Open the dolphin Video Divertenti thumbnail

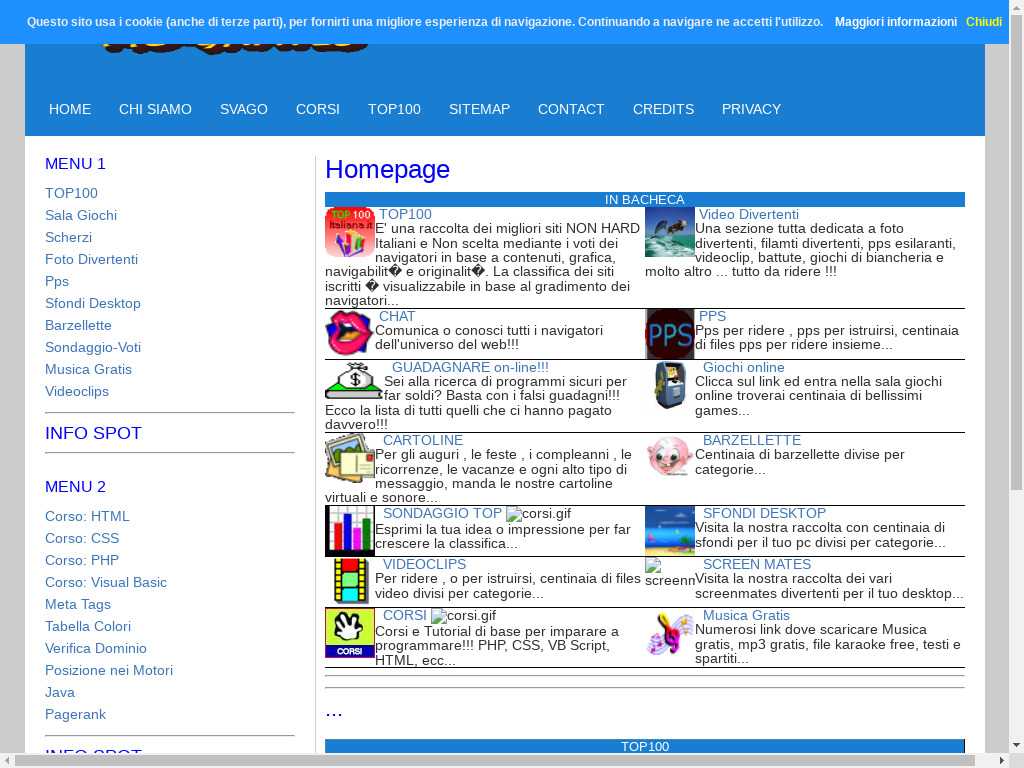point(669,232)
